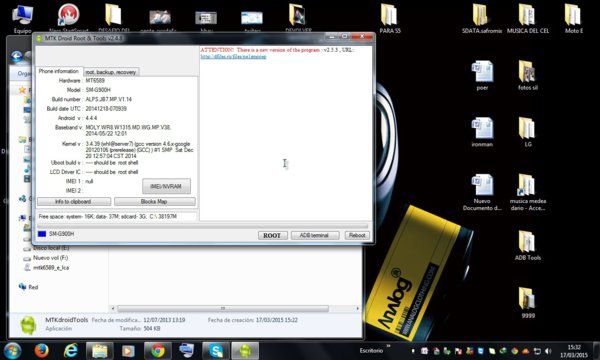Select mtk6589_e_lca in Explorer tree

51,267
